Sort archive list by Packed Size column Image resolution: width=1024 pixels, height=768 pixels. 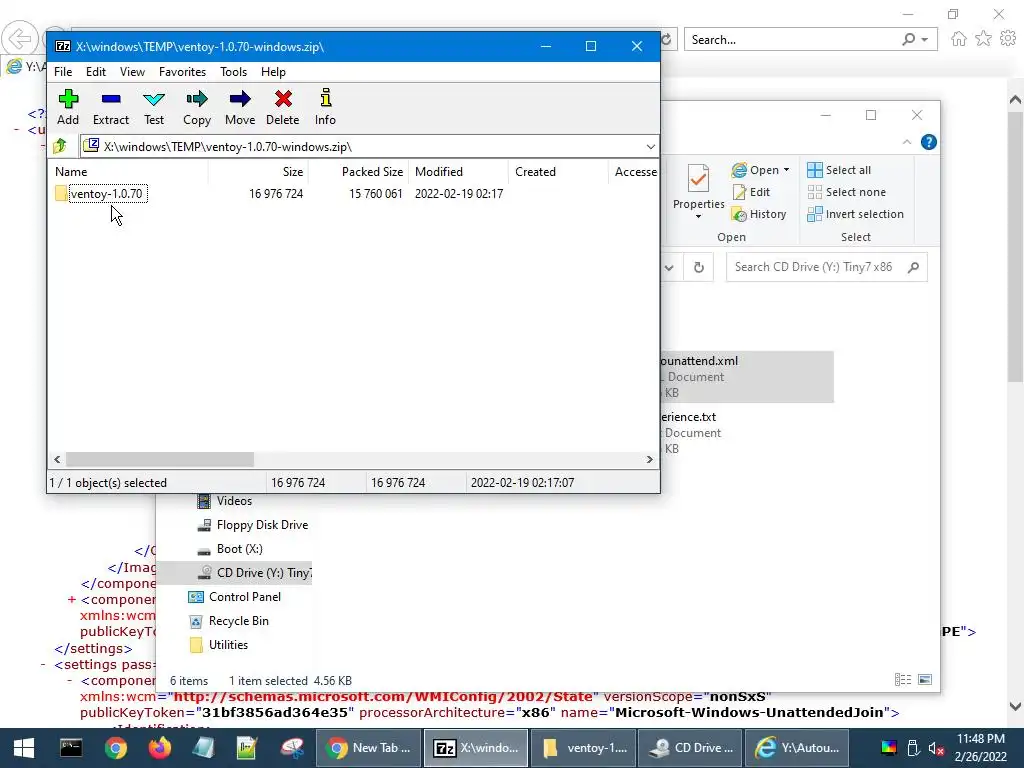[359, 172]
